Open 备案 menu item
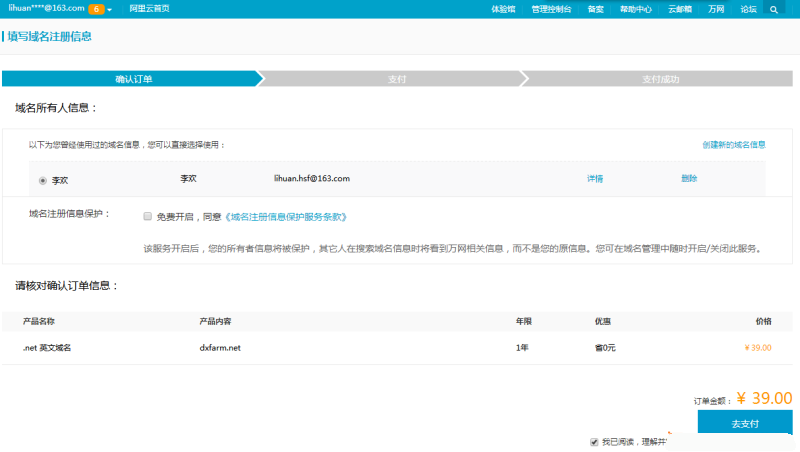Viewport: 800px width, 452px height. [595, 9]
